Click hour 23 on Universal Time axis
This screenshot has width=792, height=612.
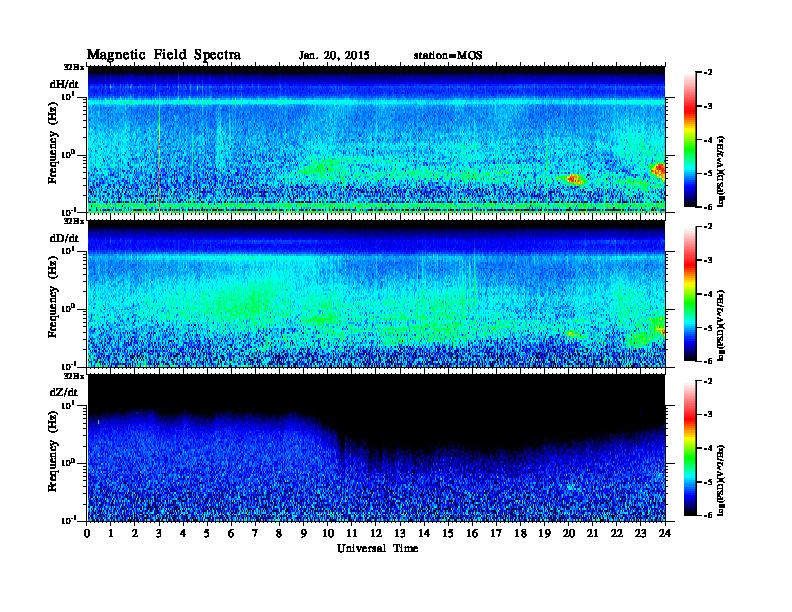[641, 533]
